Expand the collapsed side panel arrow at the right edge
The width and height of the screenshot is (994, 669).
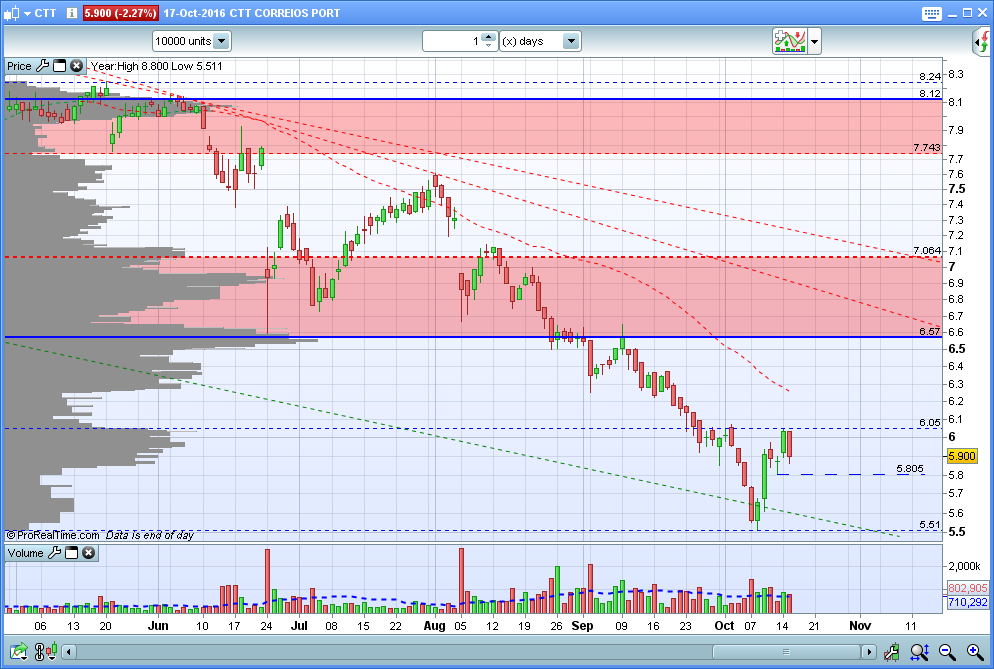(x=981, y=42)
